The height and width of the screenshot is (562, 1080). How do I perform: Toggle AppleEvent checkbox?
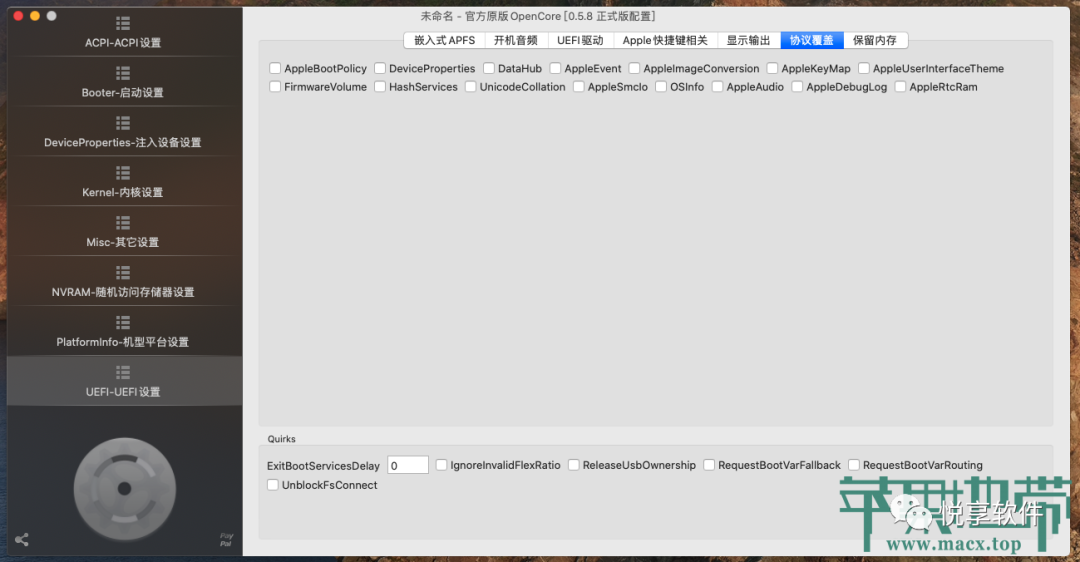555,68
